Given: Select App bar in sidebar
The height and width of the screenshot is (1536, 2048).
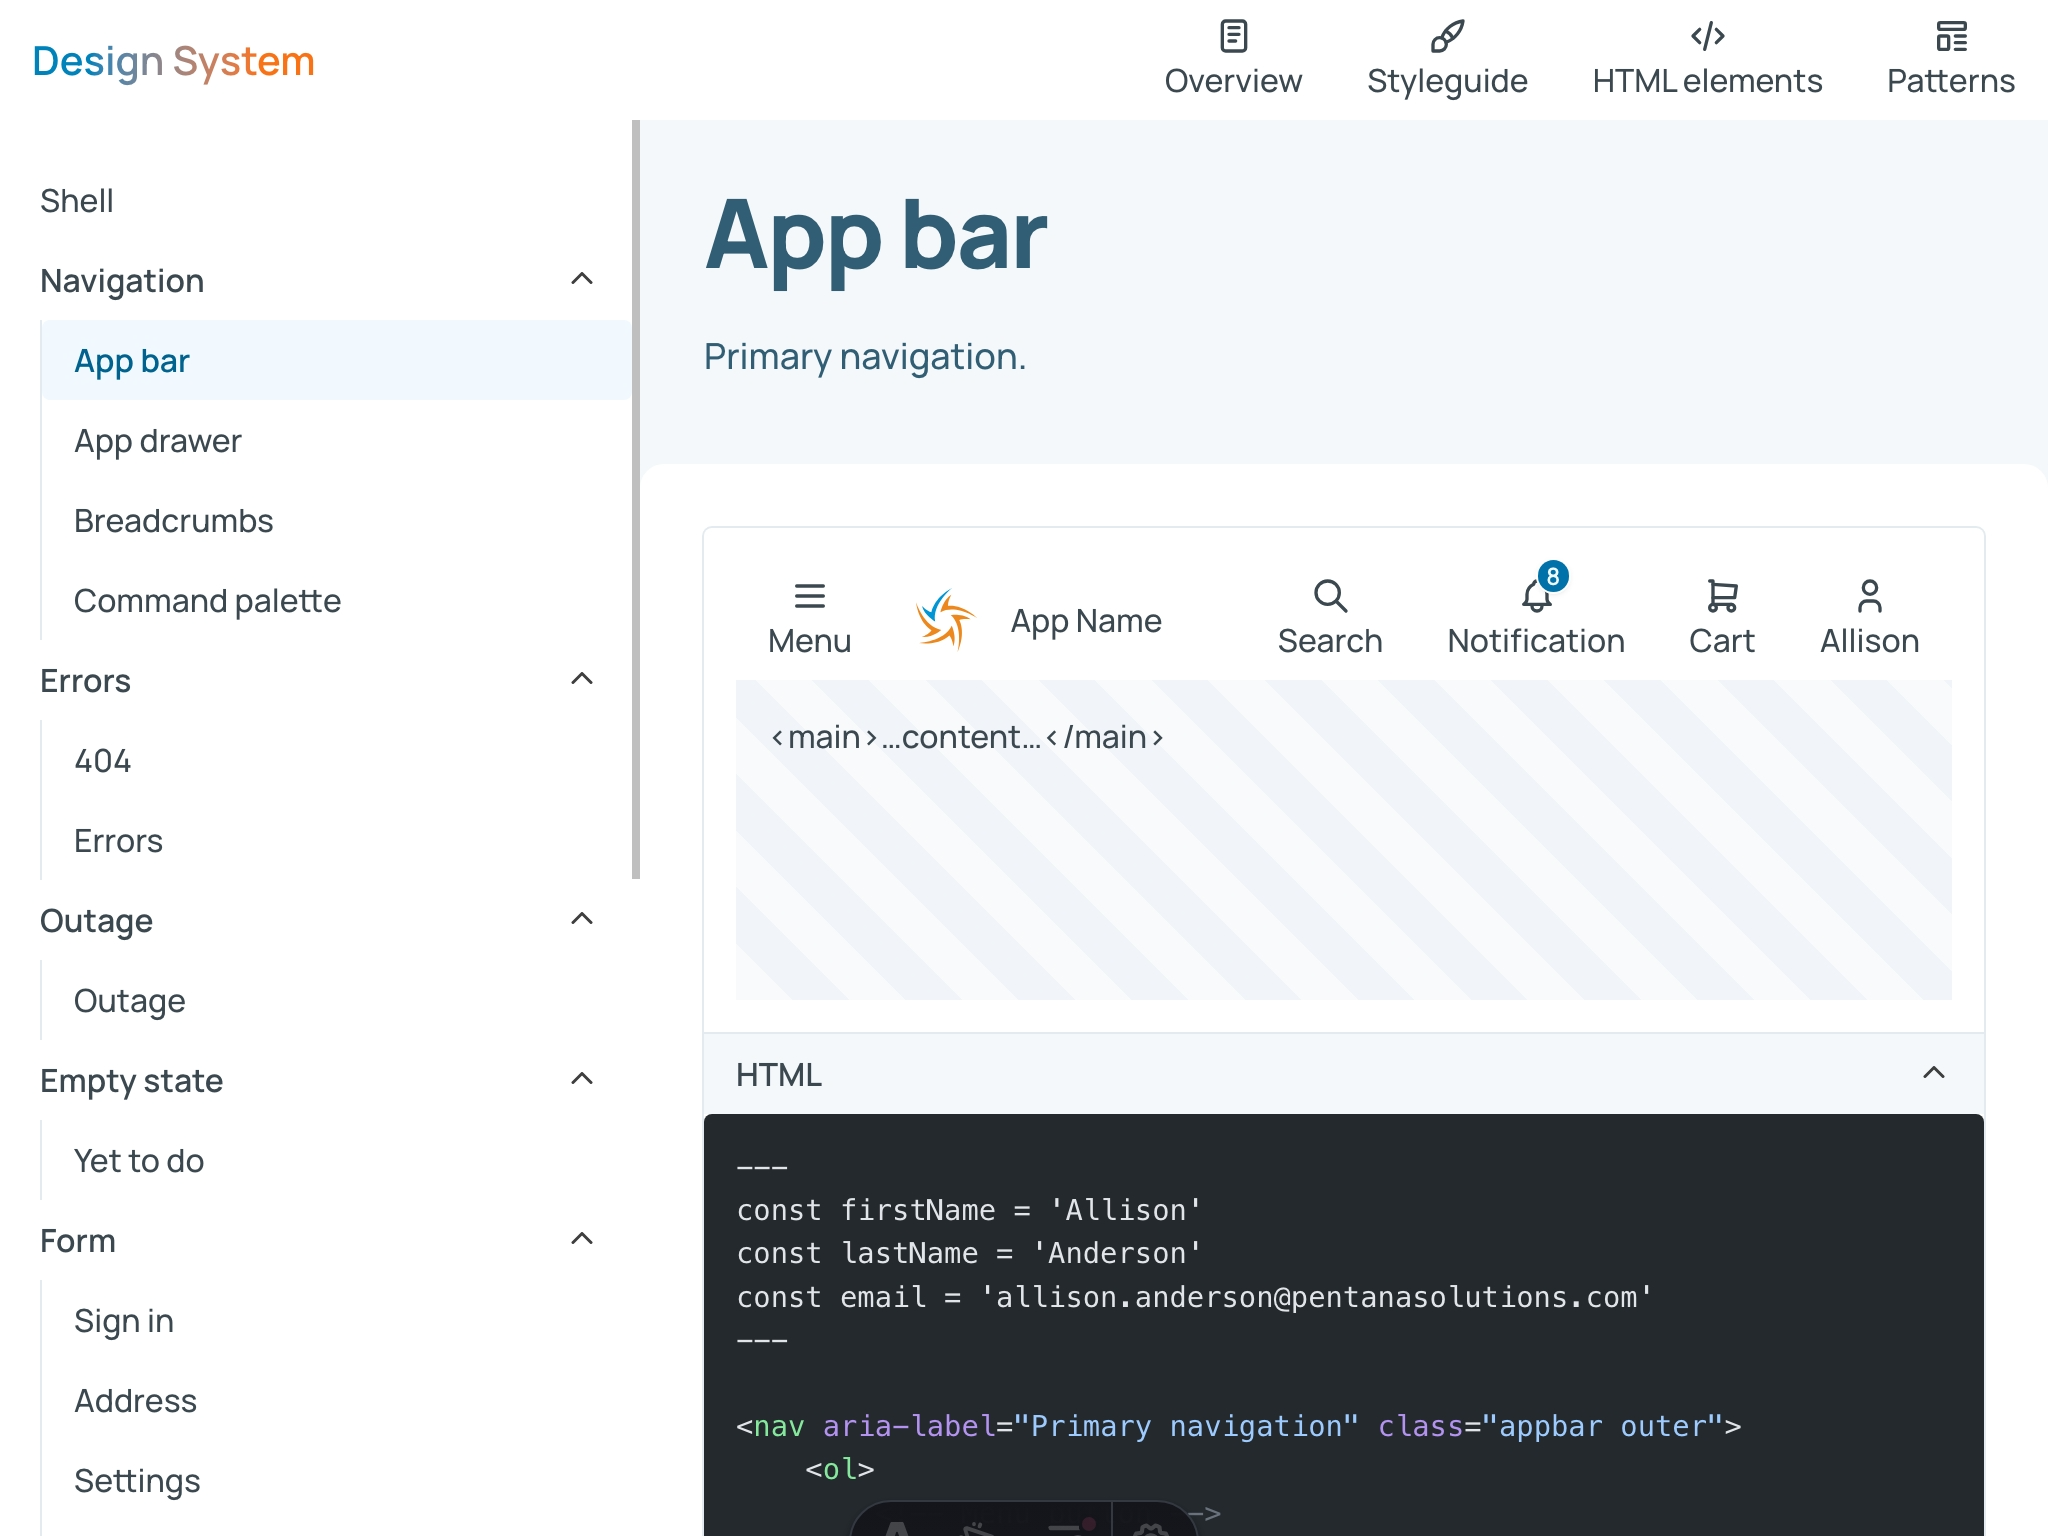Looking at the screenshot, I should pyautogui.click(x=336, y=360).
